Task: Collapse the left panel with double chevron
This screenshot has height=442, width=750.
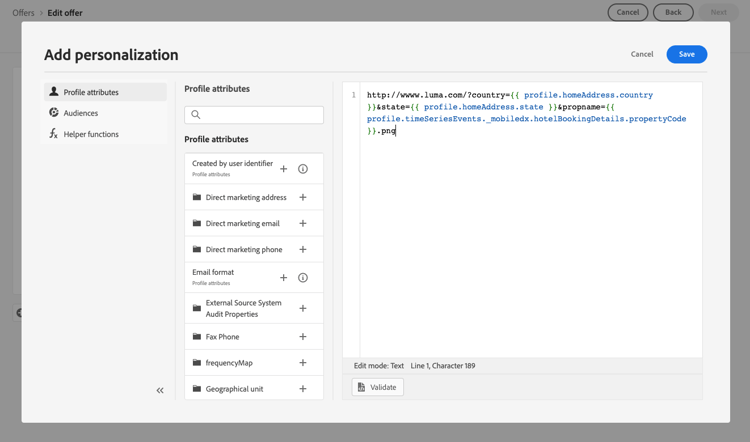Action: pyautogui.click(x=160, y=390)
